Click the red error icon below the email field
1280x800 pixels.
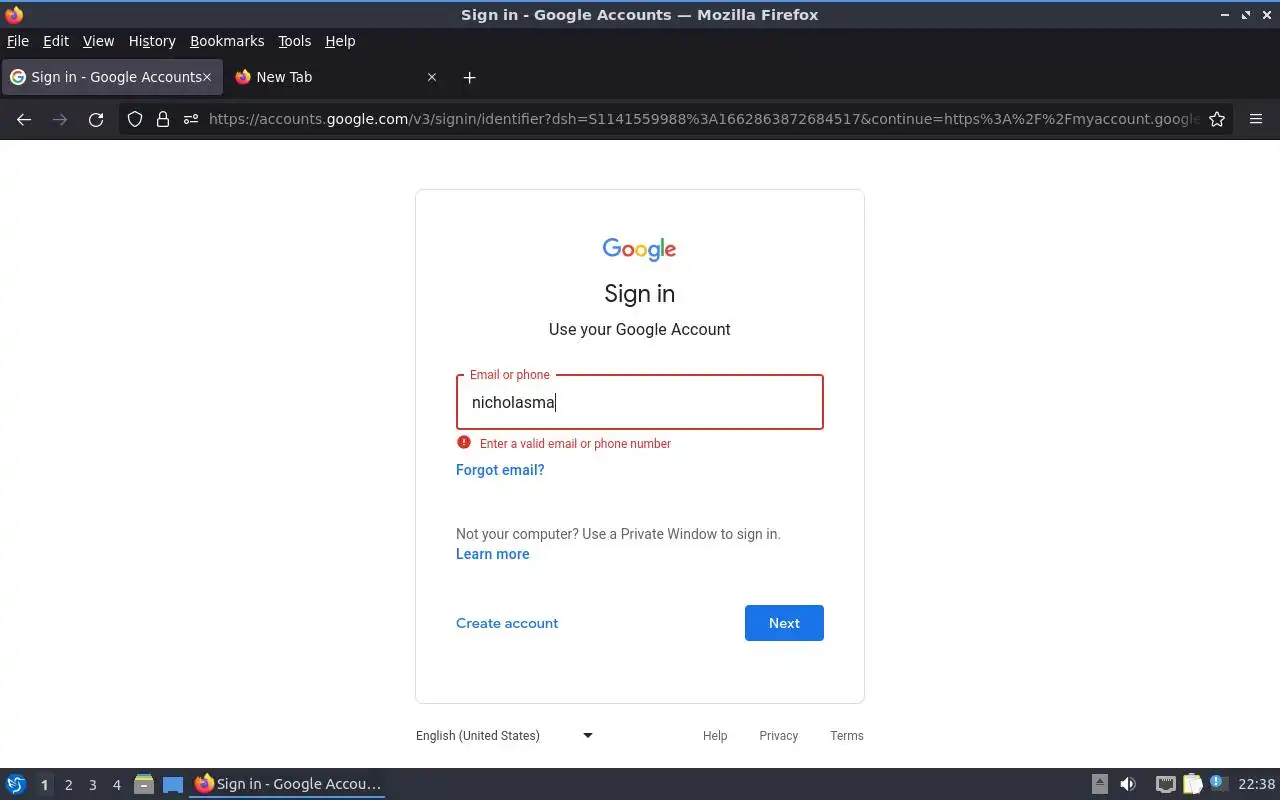464,443
